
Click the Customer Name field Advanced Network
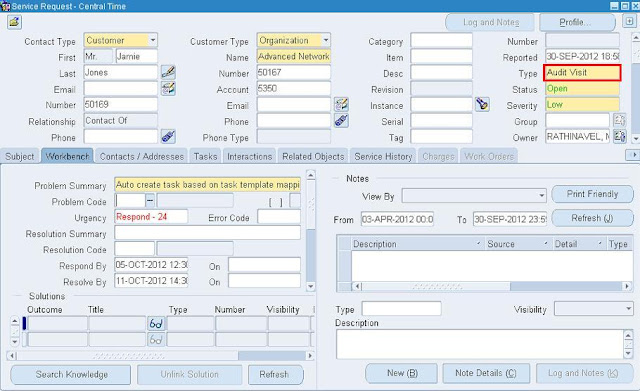pyautogui.click(x=293, y=56)
